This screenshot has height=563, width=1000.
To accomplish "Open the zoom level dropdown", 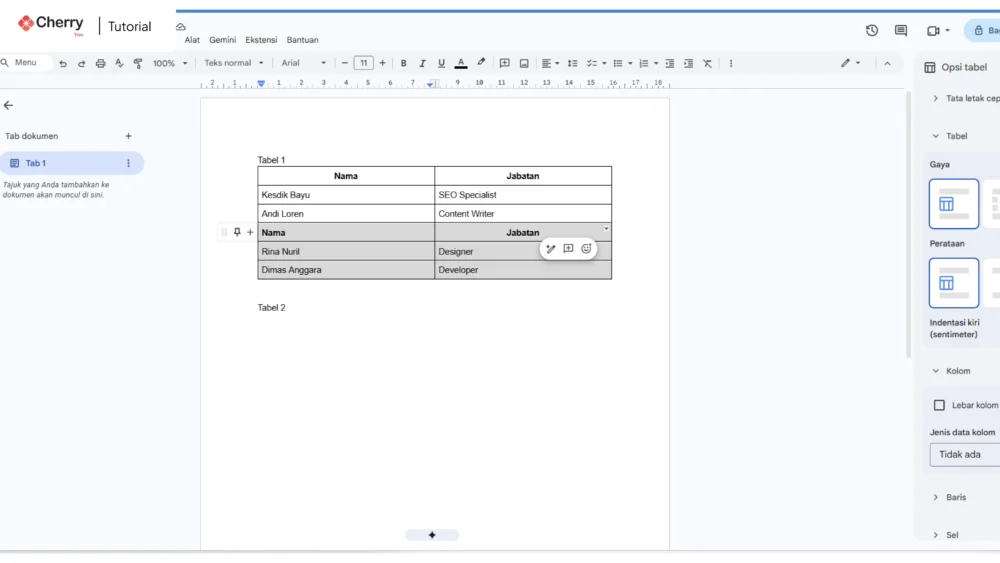I will click(x=170, y=63).
